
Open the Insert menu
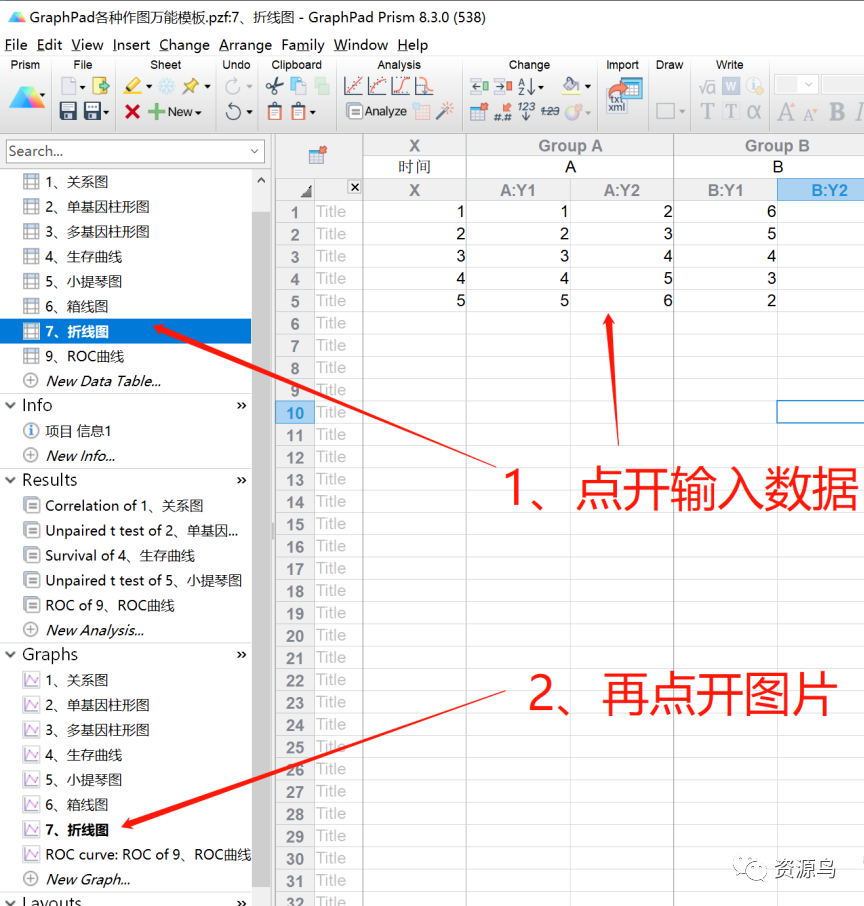(x=131, y=45)
